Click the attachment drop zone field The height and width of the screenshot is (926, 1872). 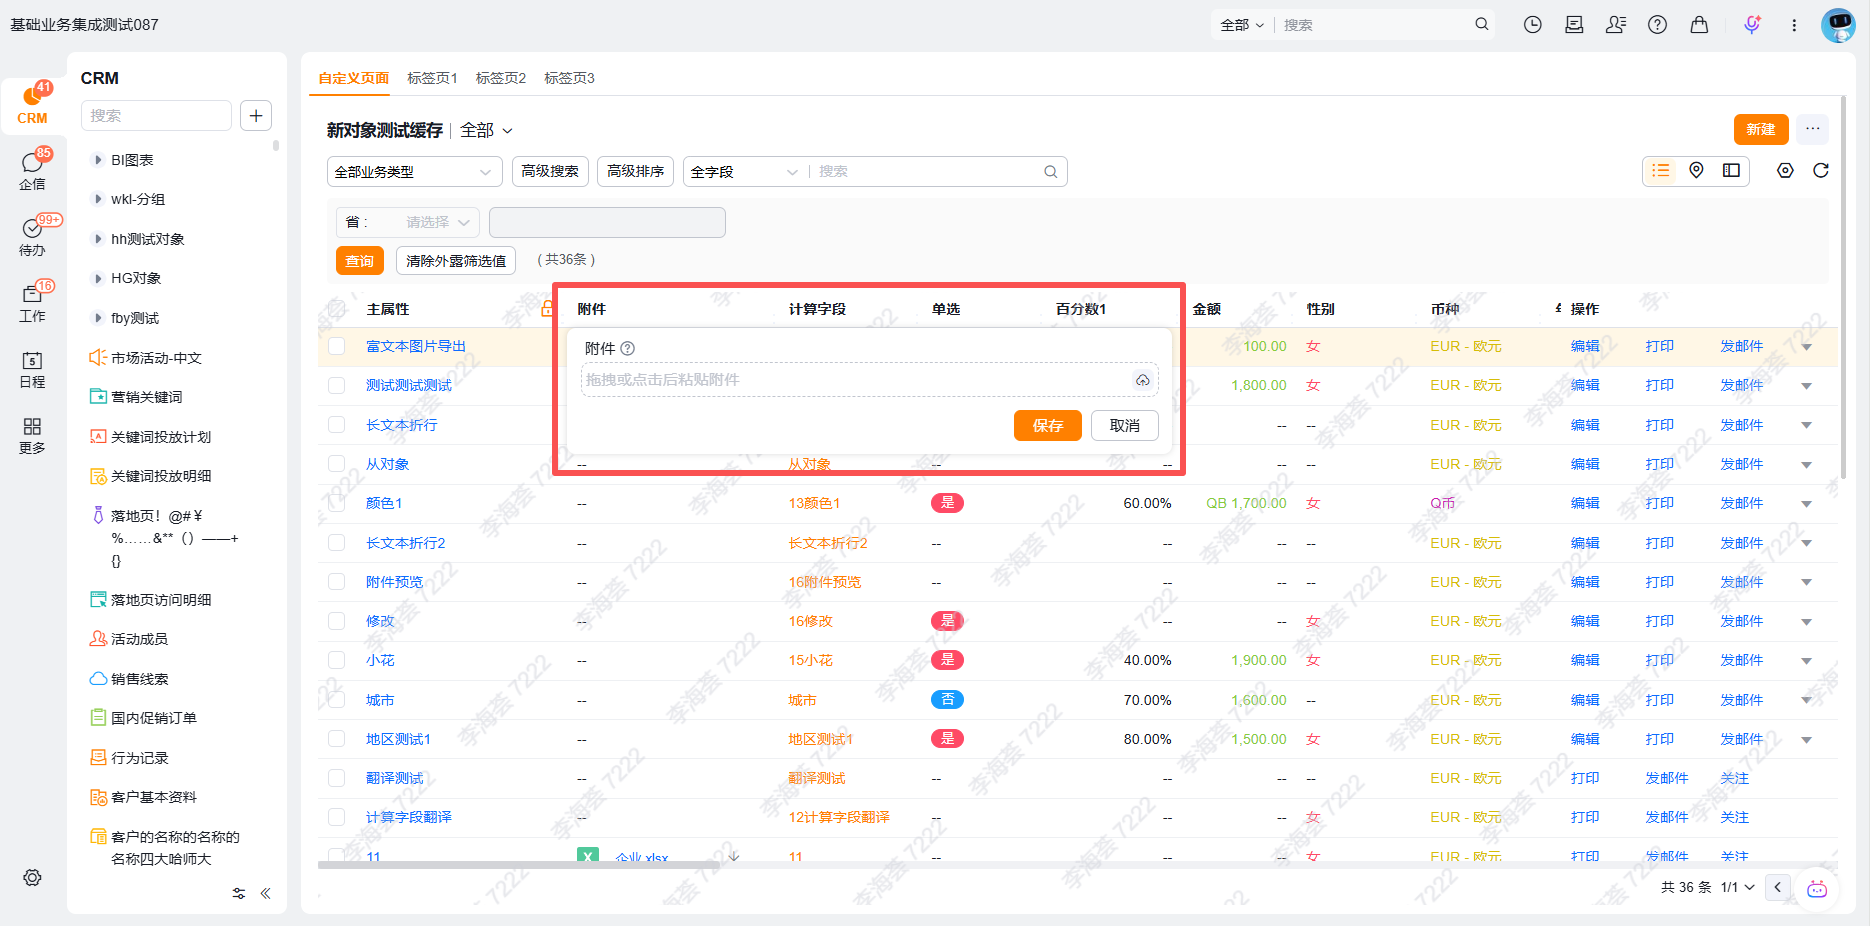pos(870,380)
